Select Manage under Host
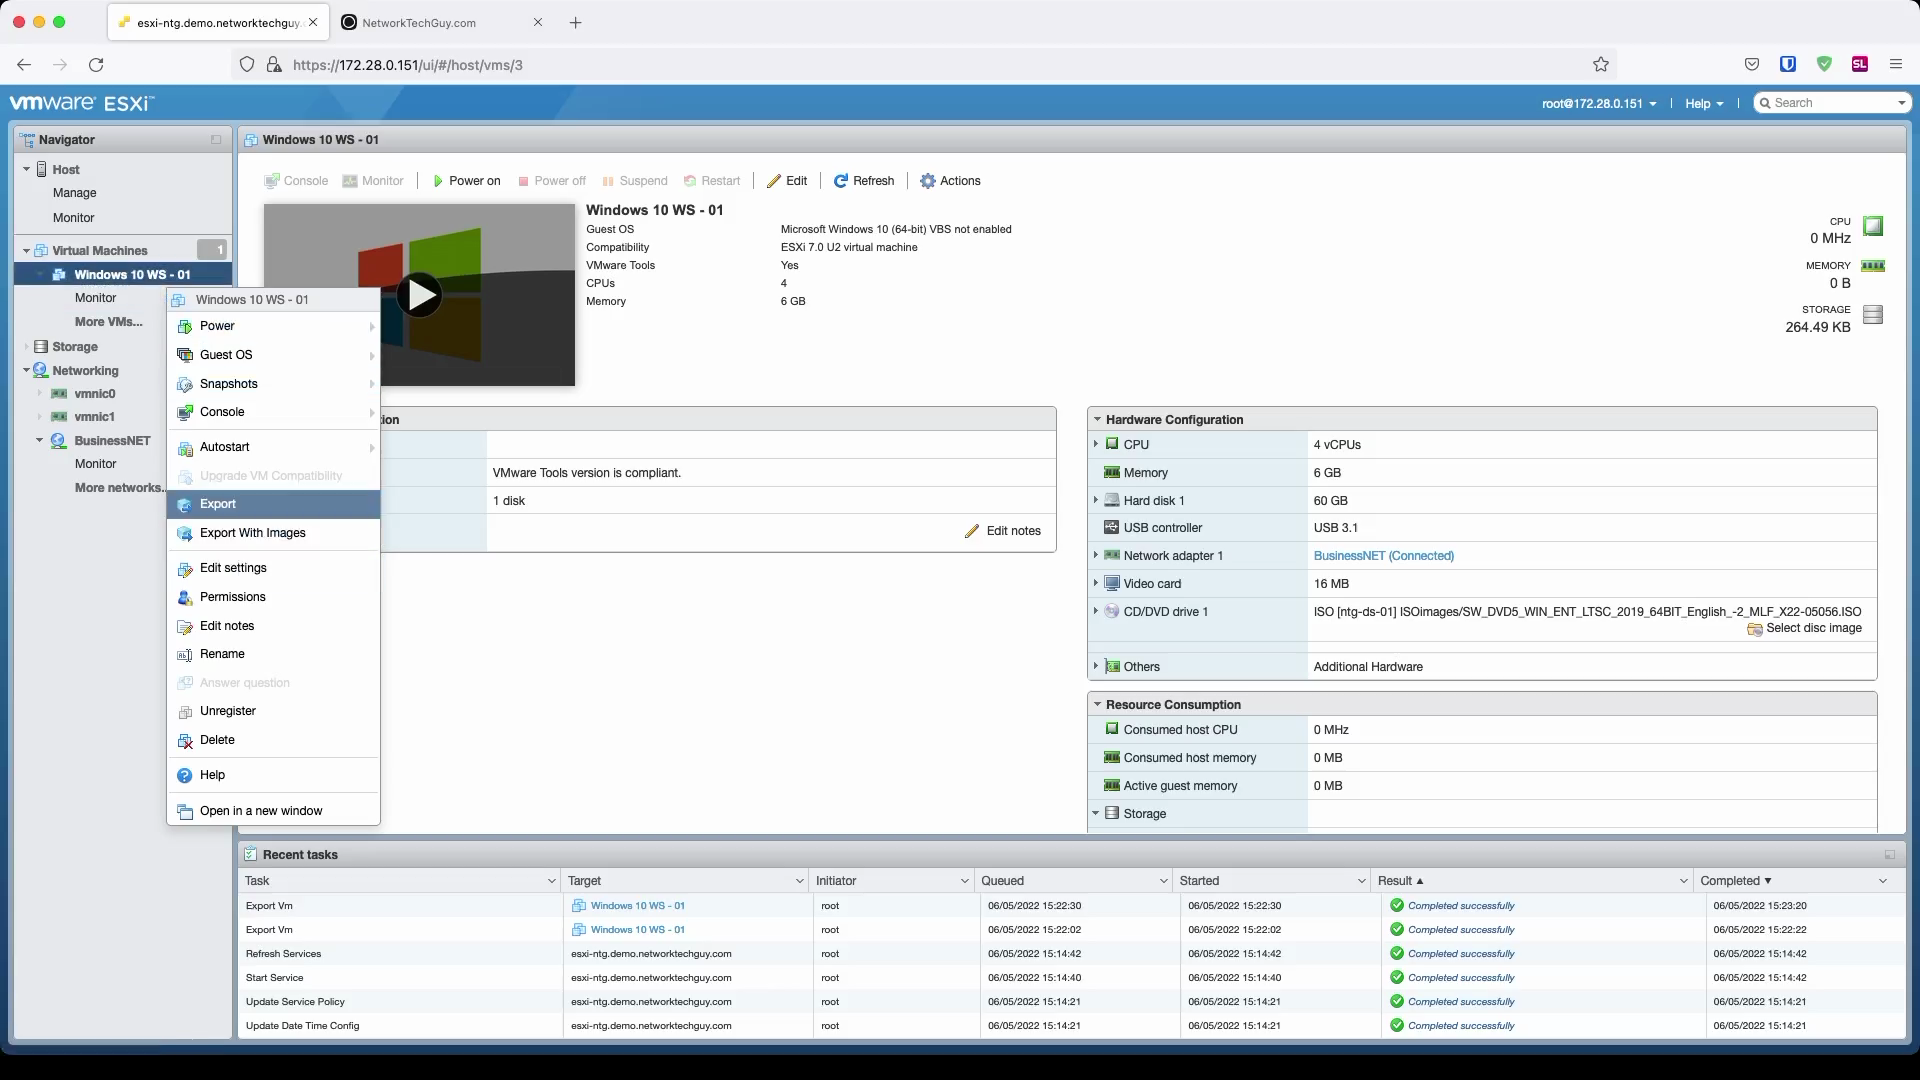 (x=75, y=193)
